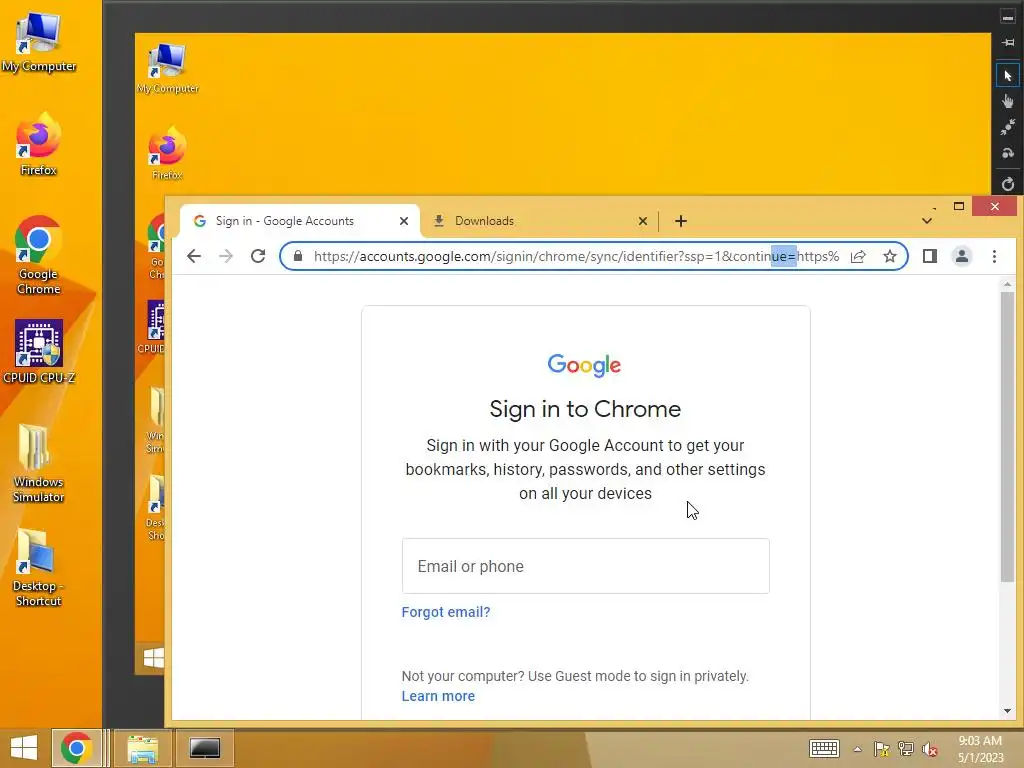Focus the Email or phone field
This screenshot has height=768, width=1024.
pos(586,566)
